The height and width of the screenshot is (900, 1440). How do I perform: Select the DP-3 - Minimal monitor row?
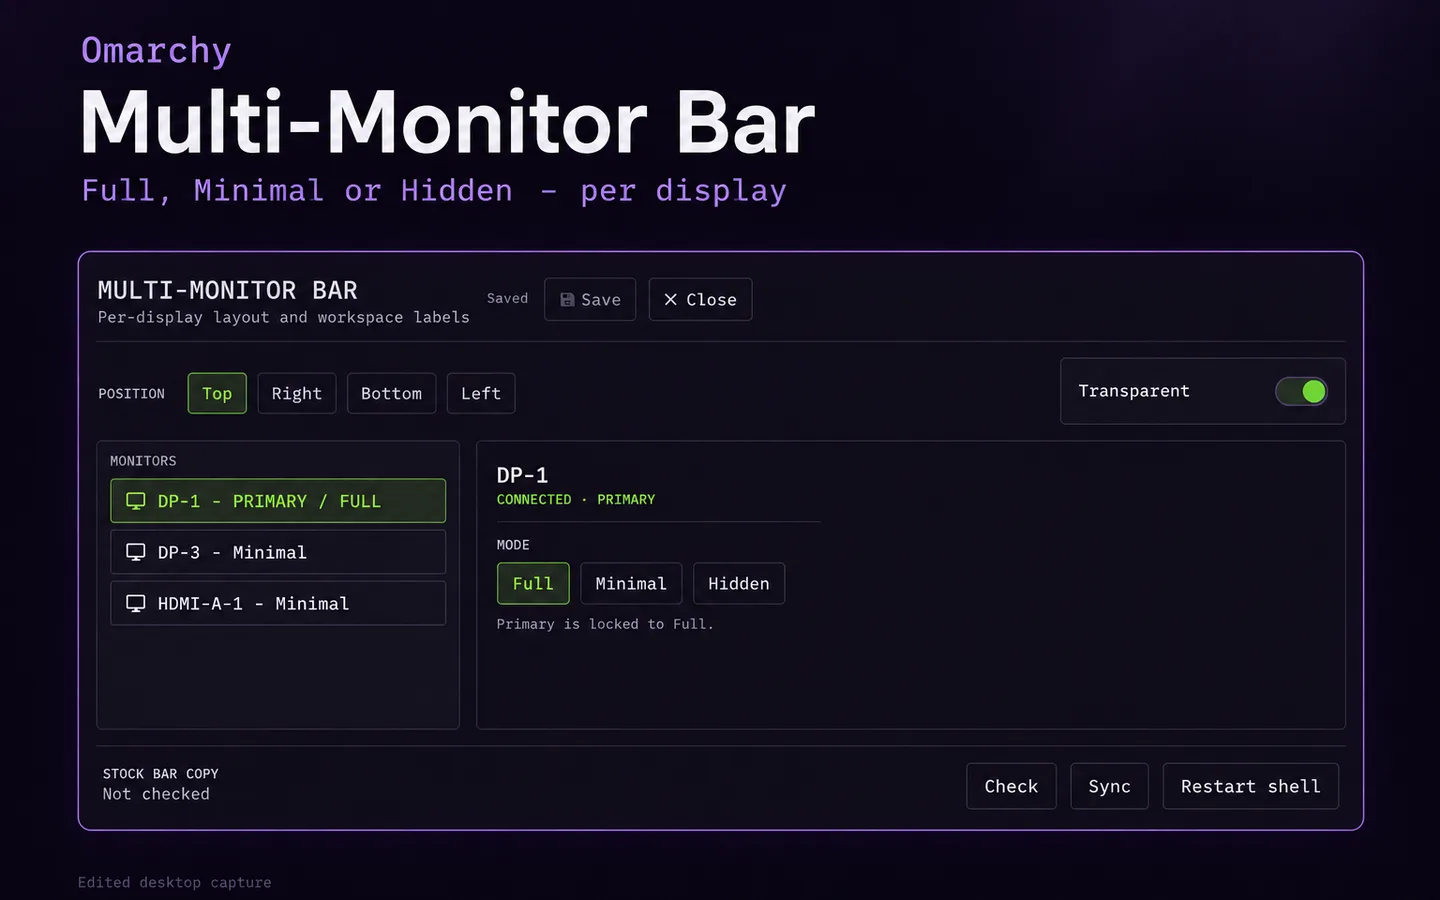click(x=278, y=552)
